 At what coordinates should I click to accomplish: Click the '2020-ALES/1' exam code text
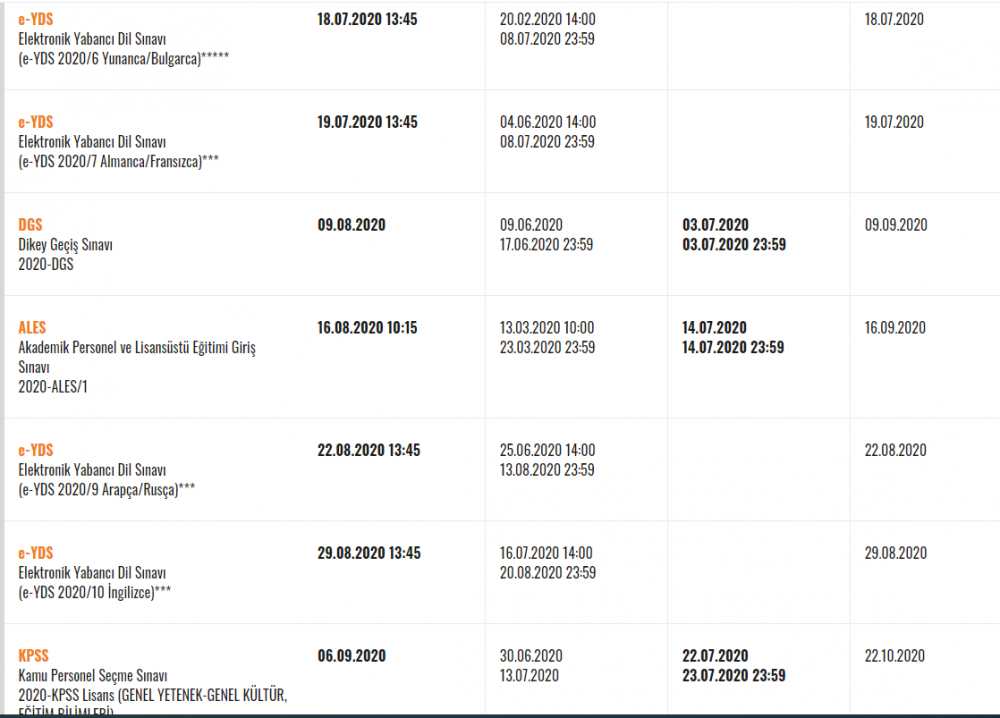[54, 386]
